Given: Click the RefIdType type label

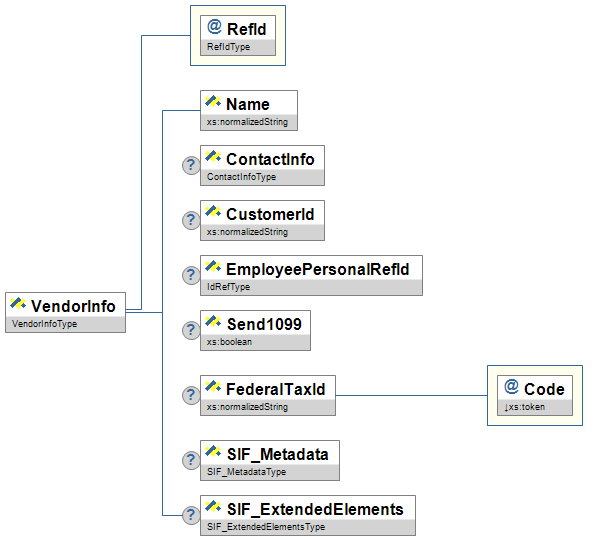Looking at the screenshot, I should (x=228, y=47).
